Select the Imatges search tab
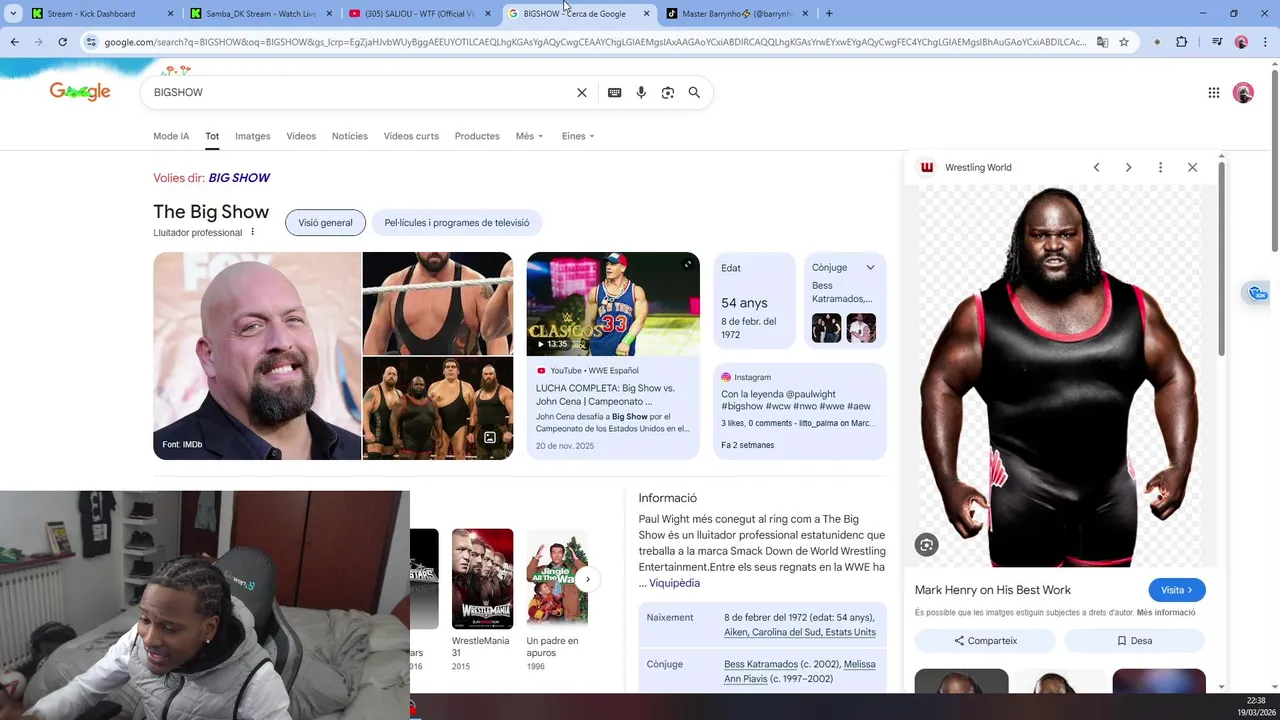The width and height of the screenshot is (1280, 720). tap(252, 136)
